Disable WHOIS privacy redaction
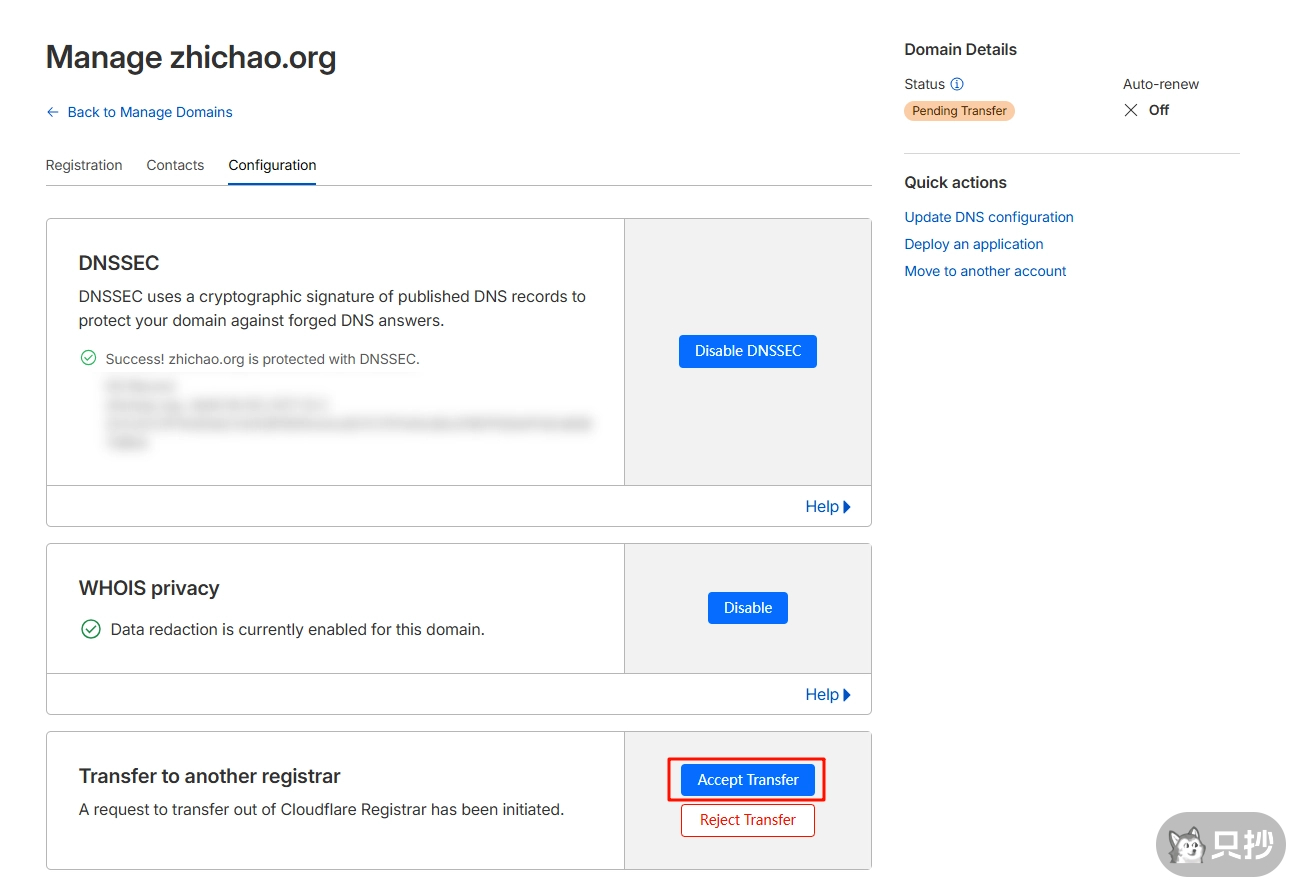 (747, 608)
